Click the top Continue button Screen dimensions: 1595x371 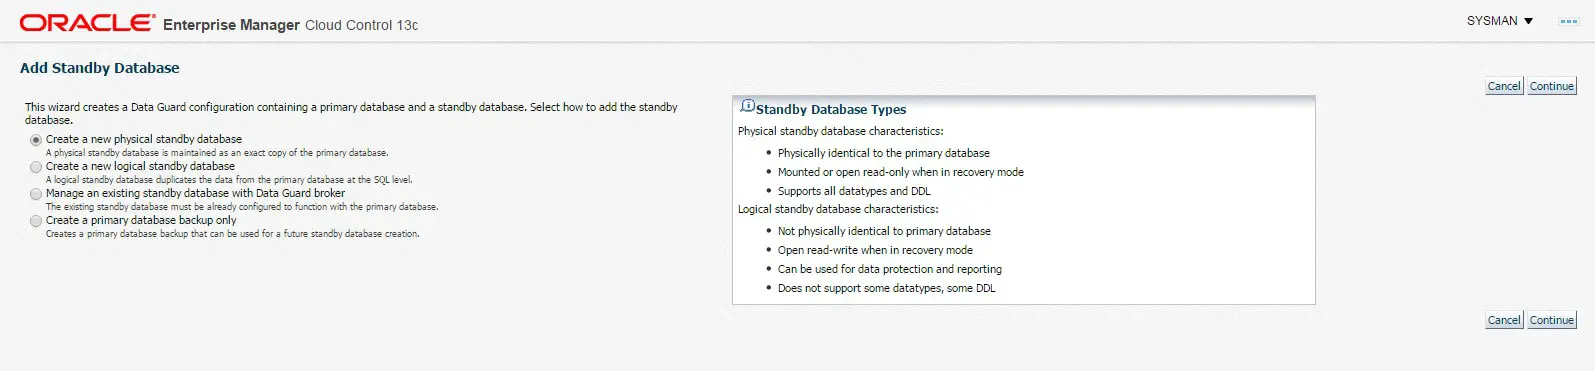tap(1551, 86)
